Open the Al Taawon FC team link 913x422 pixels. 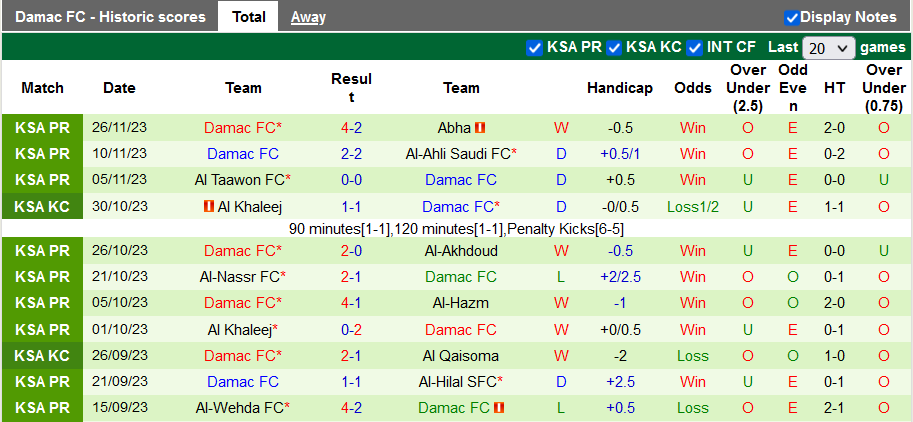tap(240, 180)
